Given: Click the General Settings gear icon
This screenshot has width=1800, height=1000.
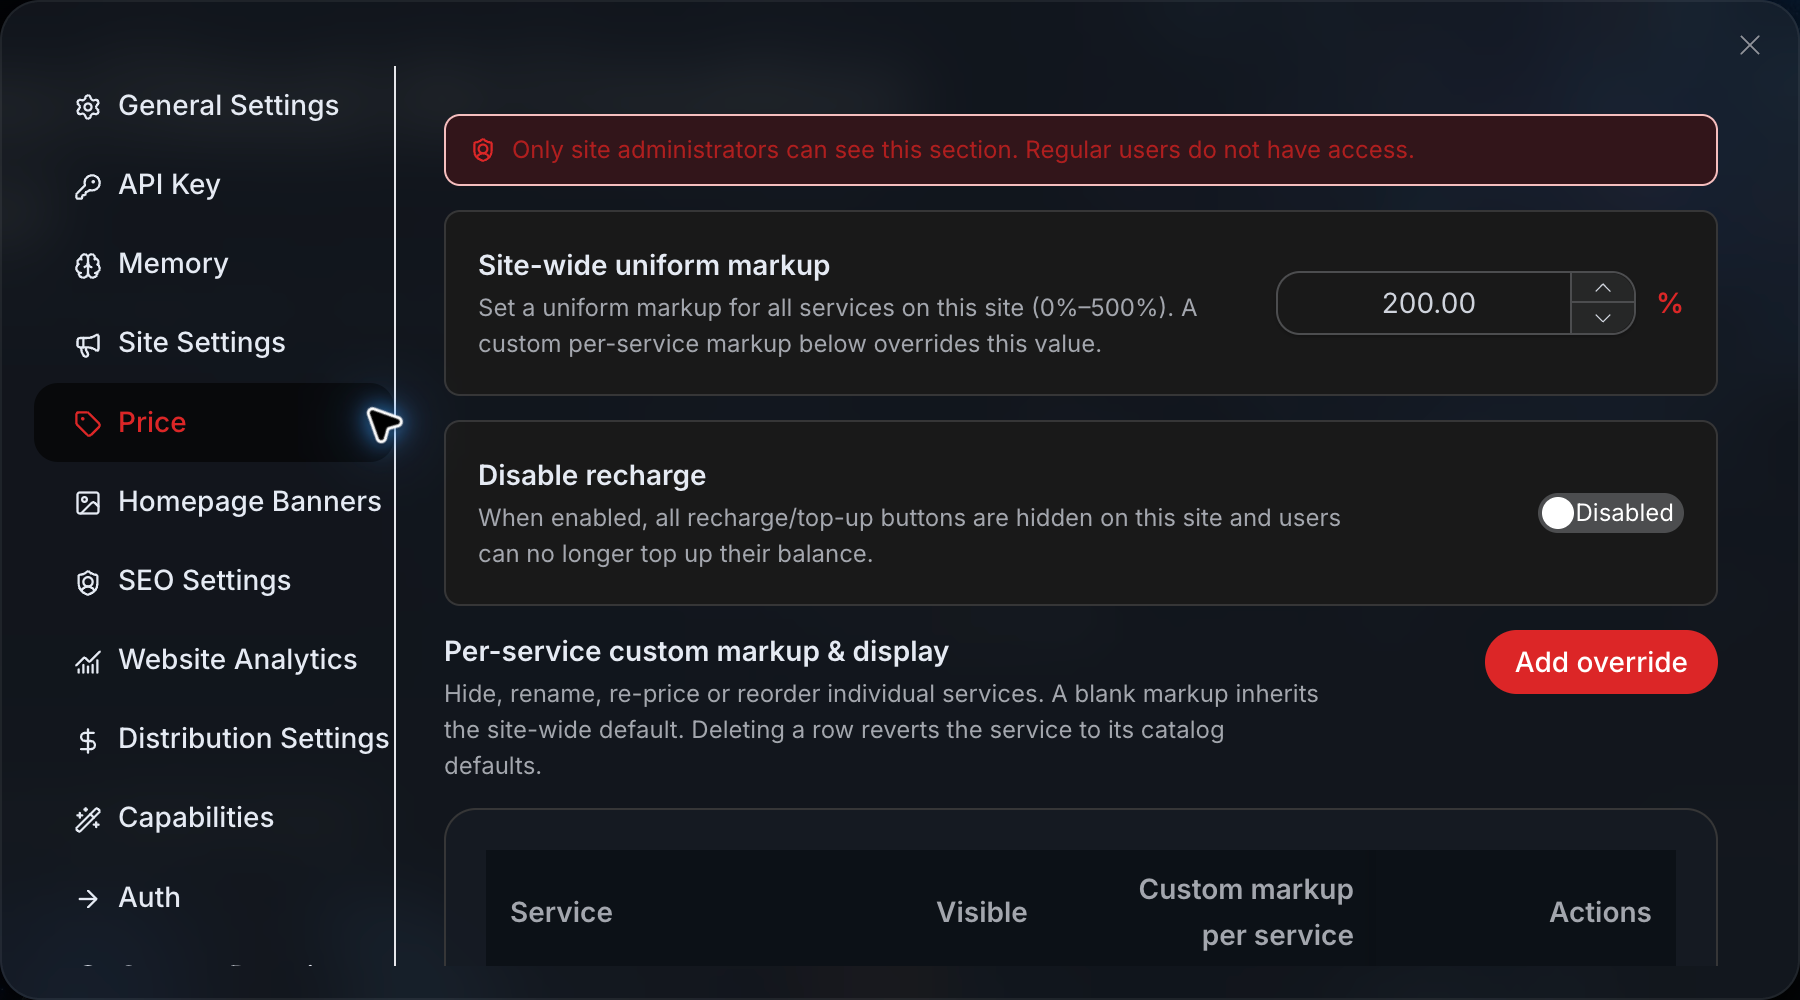Looking at the screenshot, I should coord(88,107).
